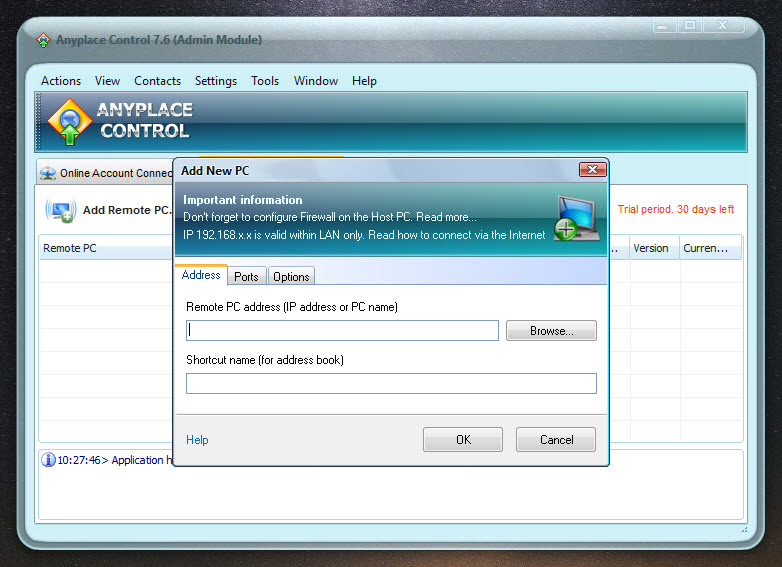
Task: Click the Version column header
Action: (654, 248)
